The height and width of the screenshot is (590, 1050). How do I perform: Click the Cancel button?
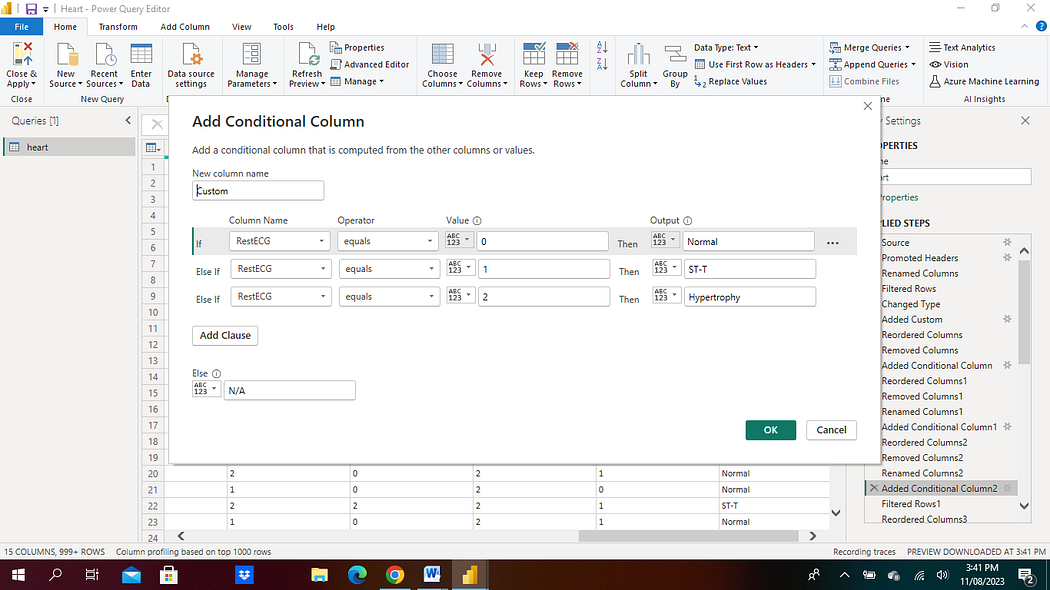(831, 430)
